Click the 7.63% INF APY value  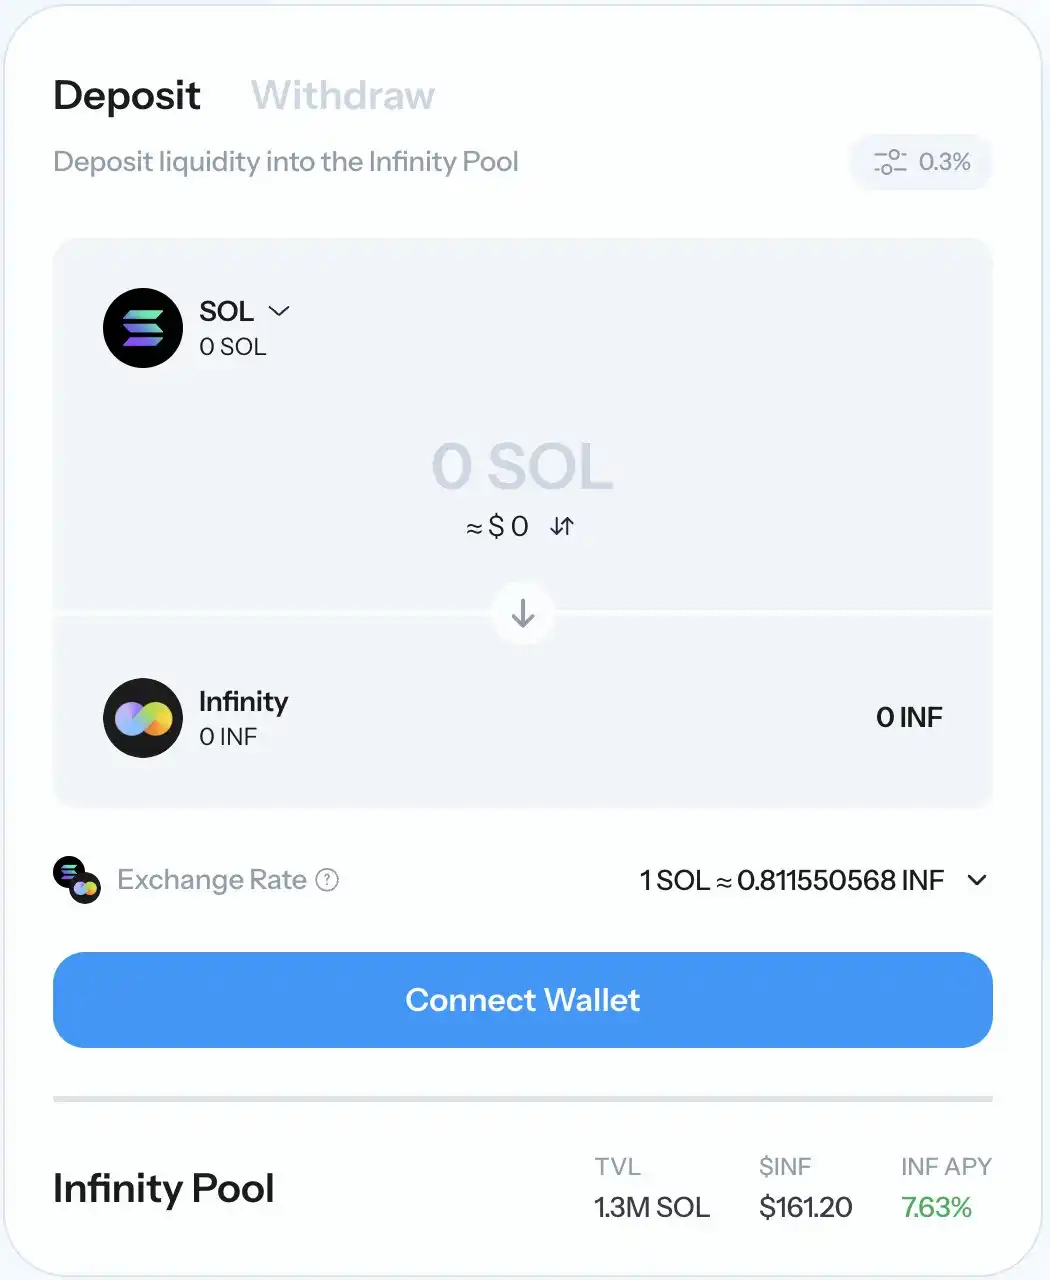click(936, 1208)
